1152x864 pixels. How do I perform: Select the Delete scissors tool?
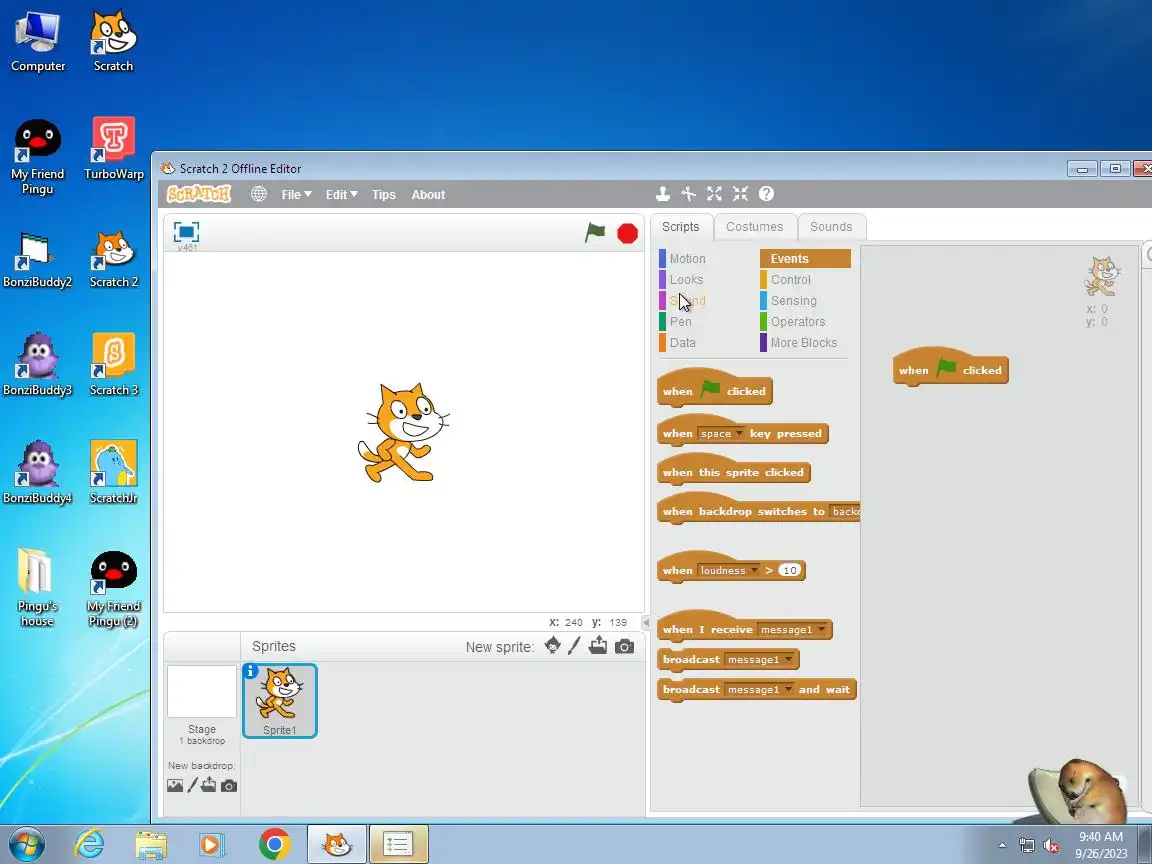point(688,194)
